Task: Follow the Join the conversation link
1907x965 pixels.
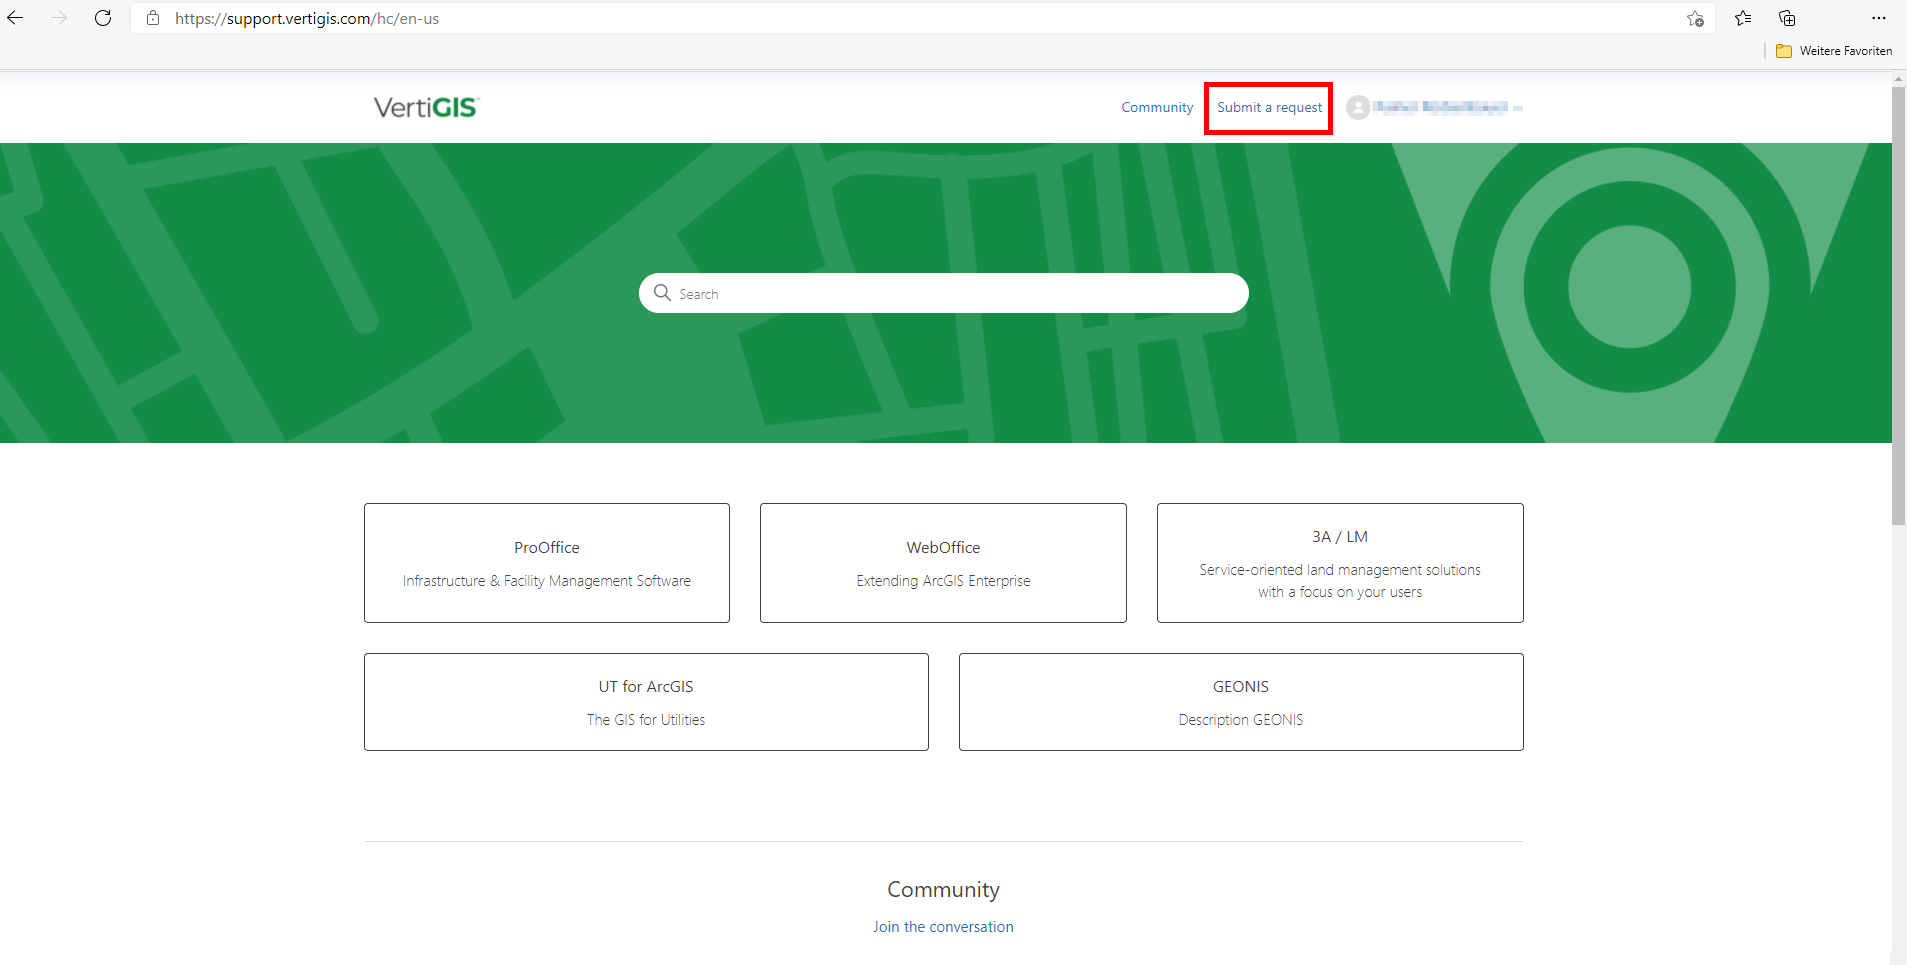Action: point(943,927)
